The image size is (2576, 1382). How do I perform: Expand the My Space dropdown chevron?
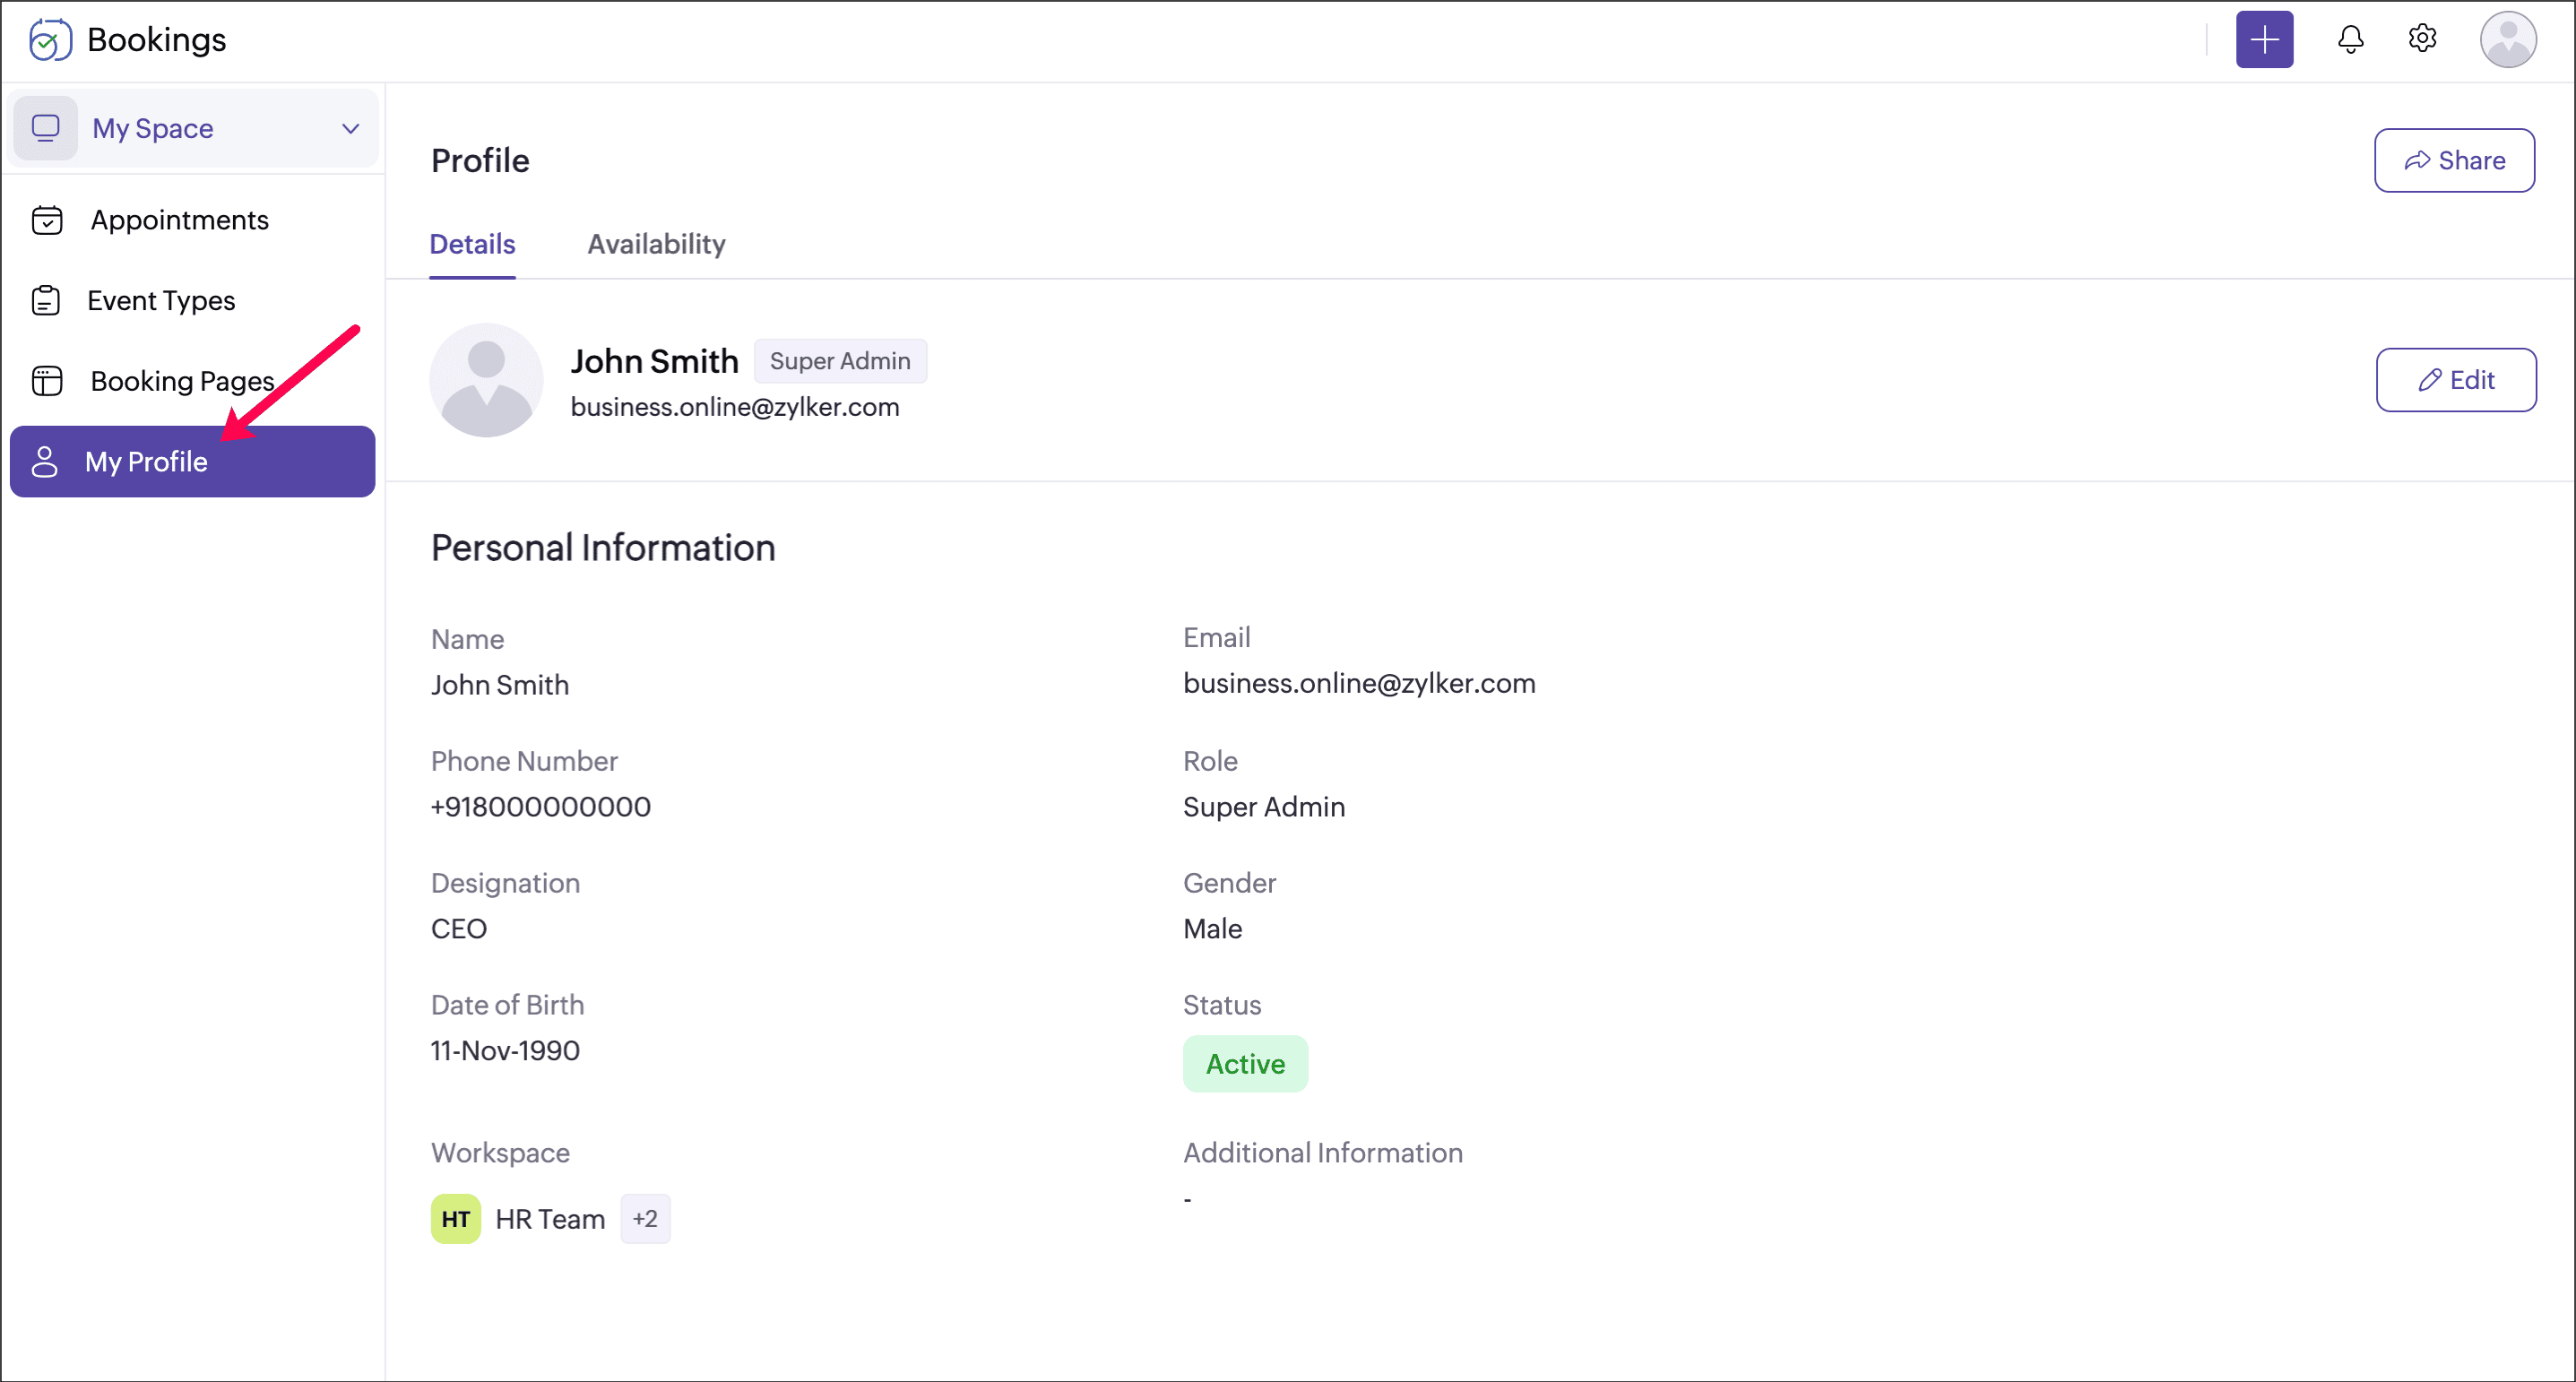(350, 129)
